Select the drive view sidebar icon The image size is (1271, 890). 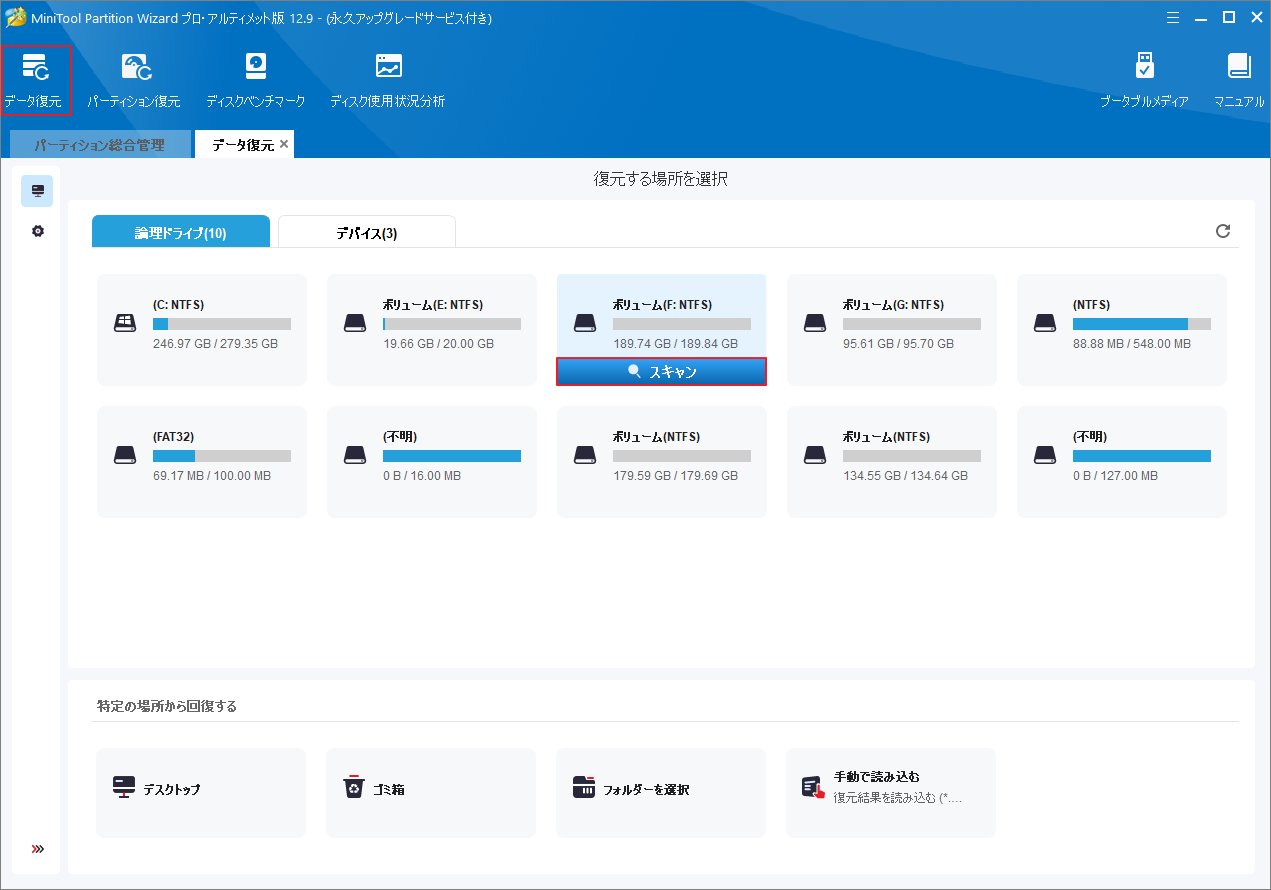(x=37, y=191)
